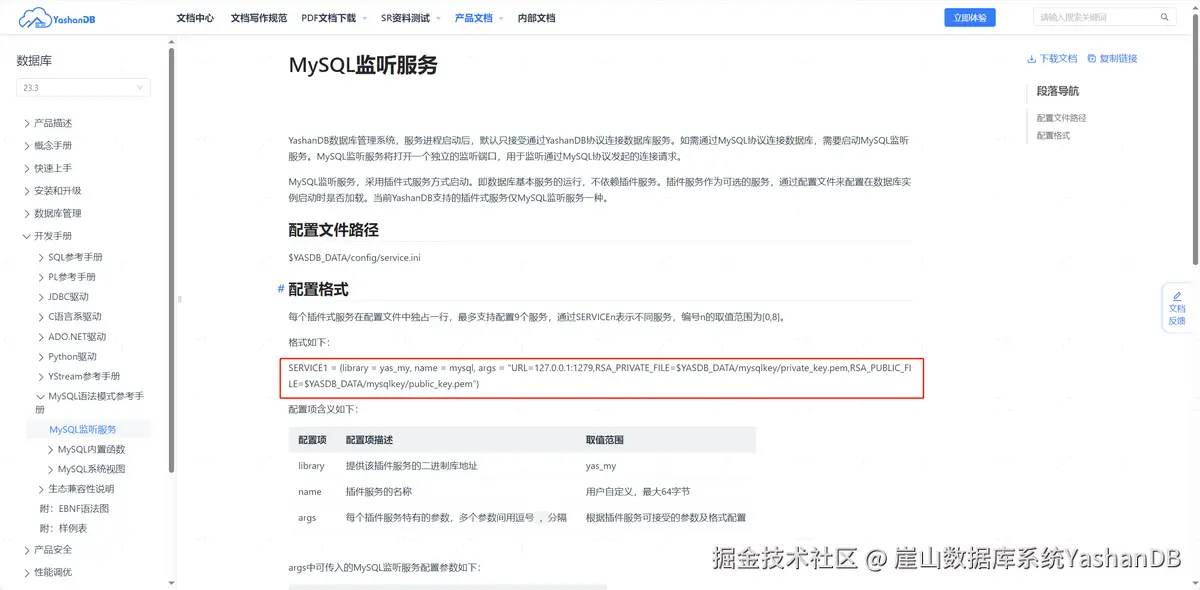The image size is (1200, 590).
Task: Jump to 配置文件路径 in section navigation
Action: coord(1061,118)
